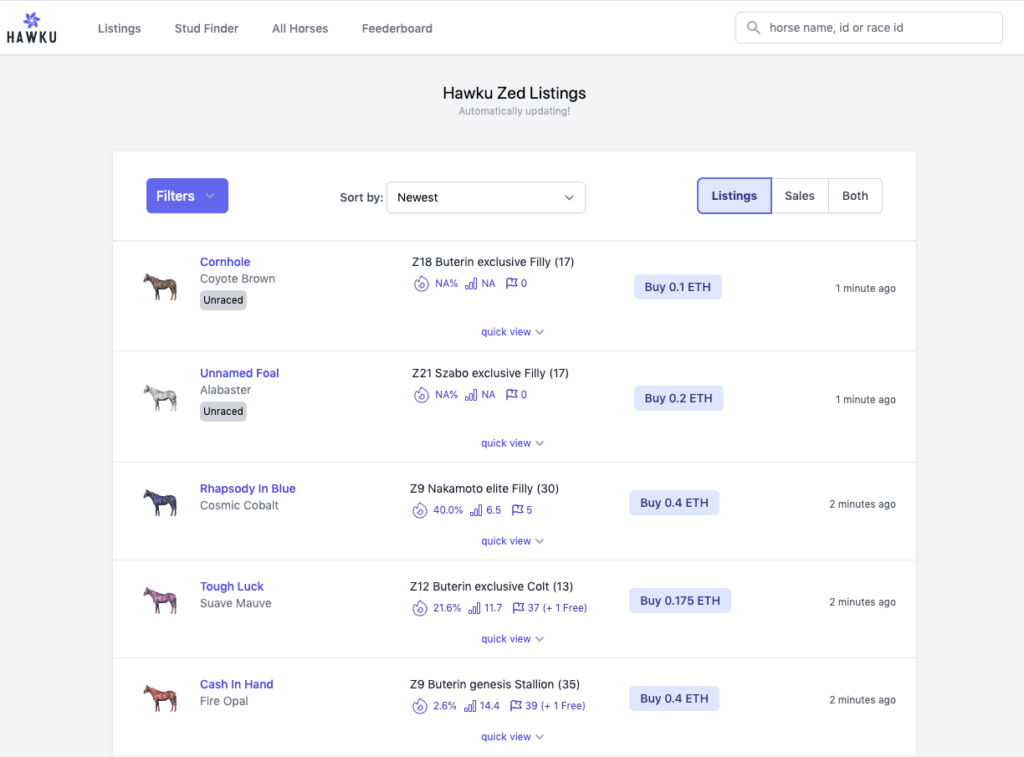Open the Feederboard menu item
The width and height of the screenshot is (1024, 757).
[397, 28]
